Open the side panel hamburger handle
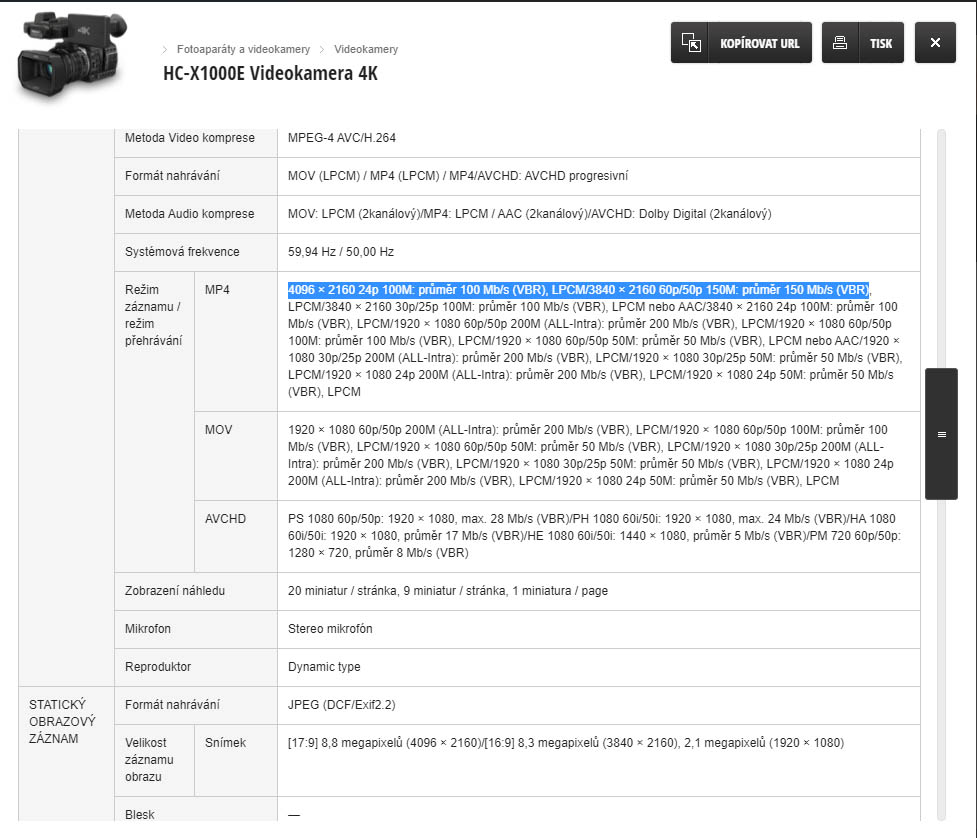This screenshot has height=838, width=977. click(941, 434)
